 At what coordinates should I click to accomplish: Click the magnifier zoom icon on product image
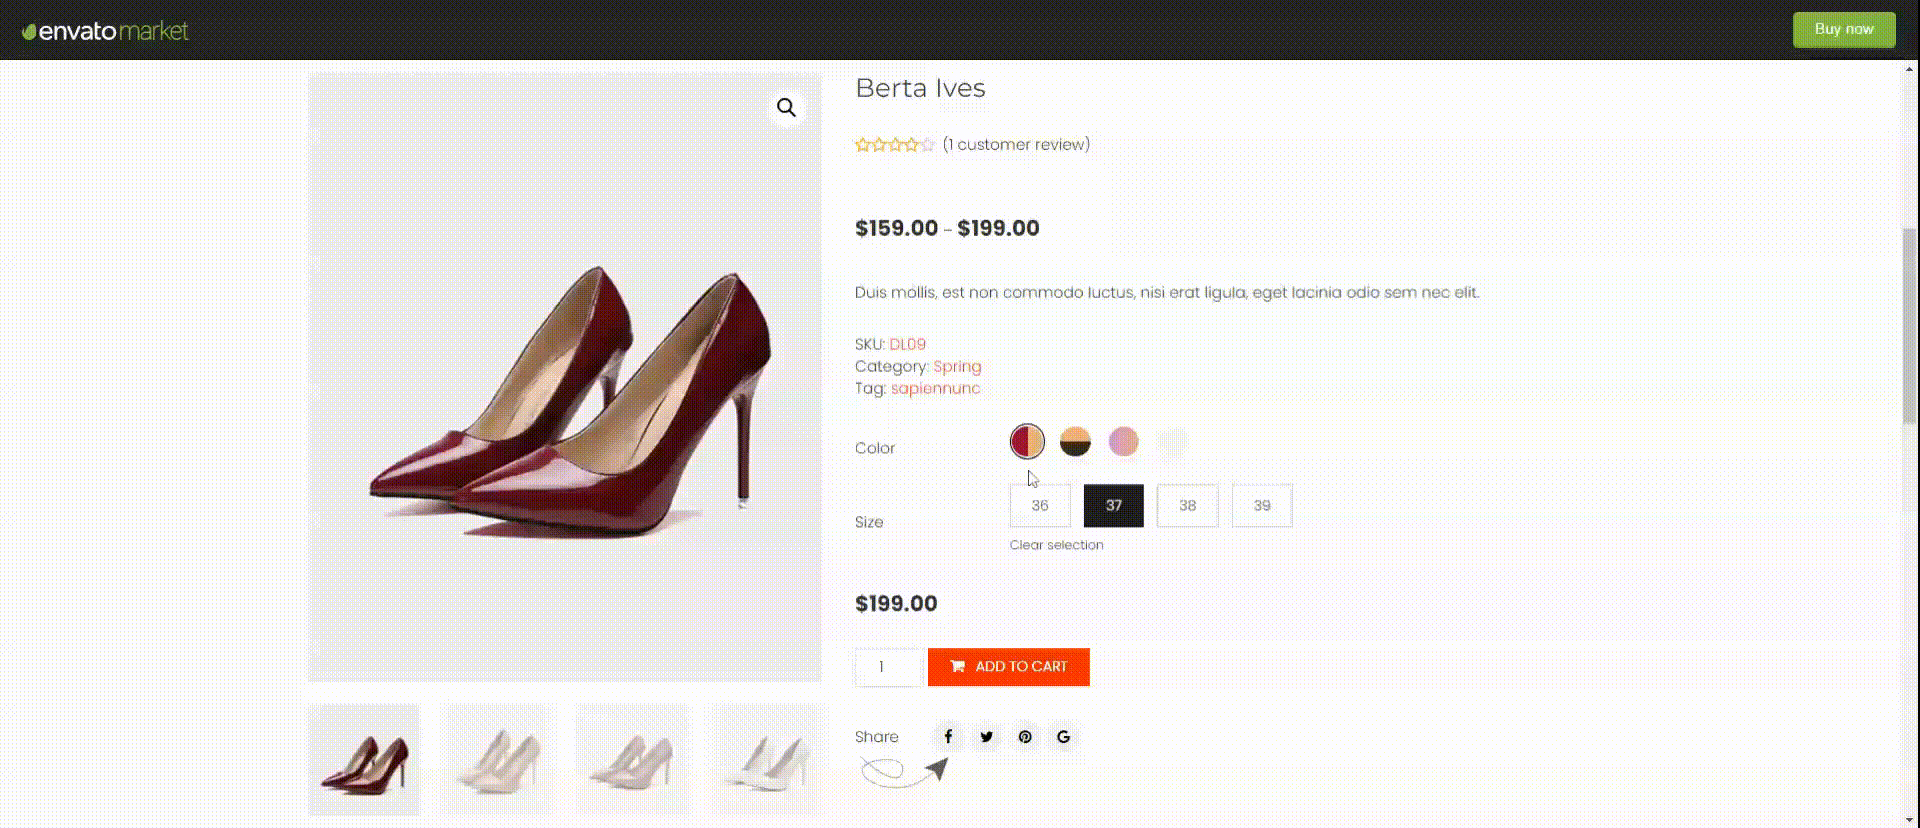(787, 108)
